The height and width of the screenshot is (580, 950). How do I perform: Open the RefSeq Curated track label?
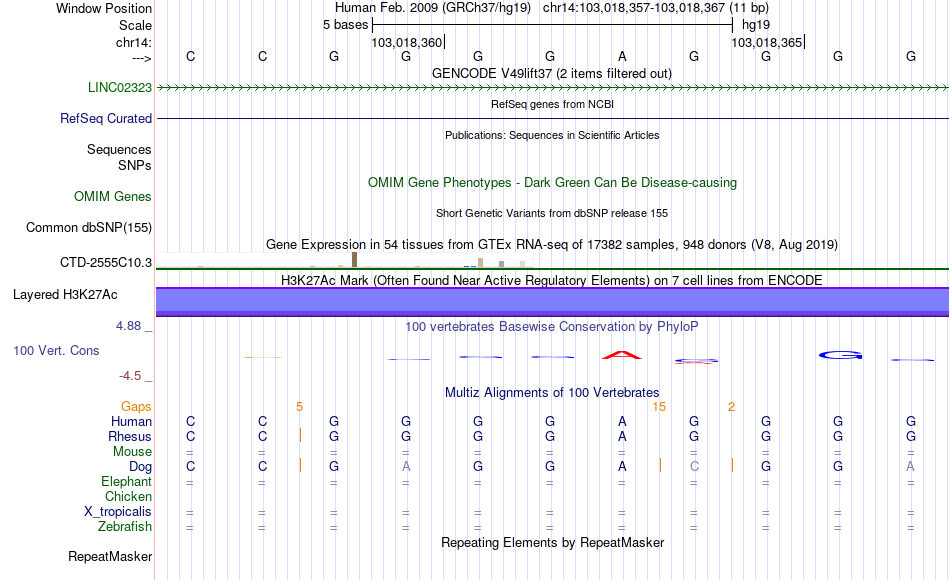(x=105, y=118)
